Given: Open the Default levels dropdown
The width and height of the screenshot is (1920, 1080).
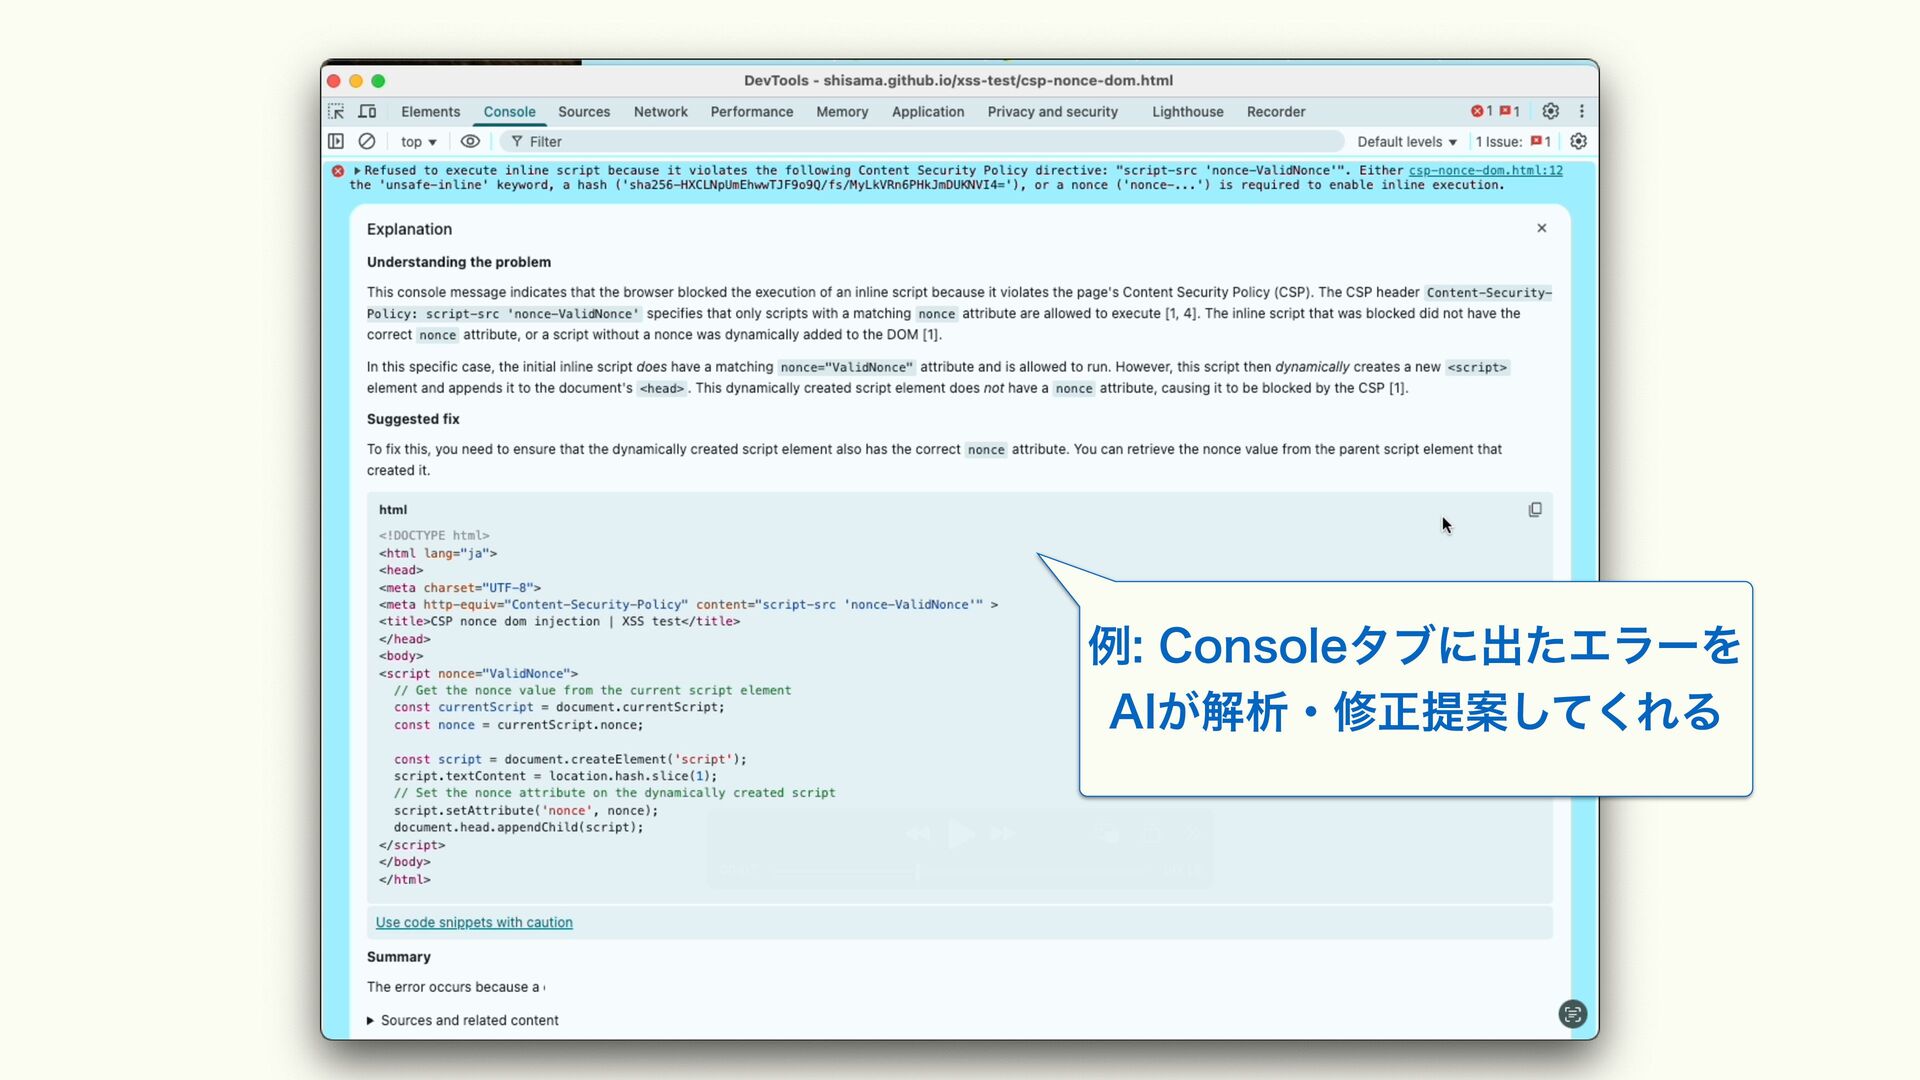Looking at the screenshot, I should [x=1406, y=142].
